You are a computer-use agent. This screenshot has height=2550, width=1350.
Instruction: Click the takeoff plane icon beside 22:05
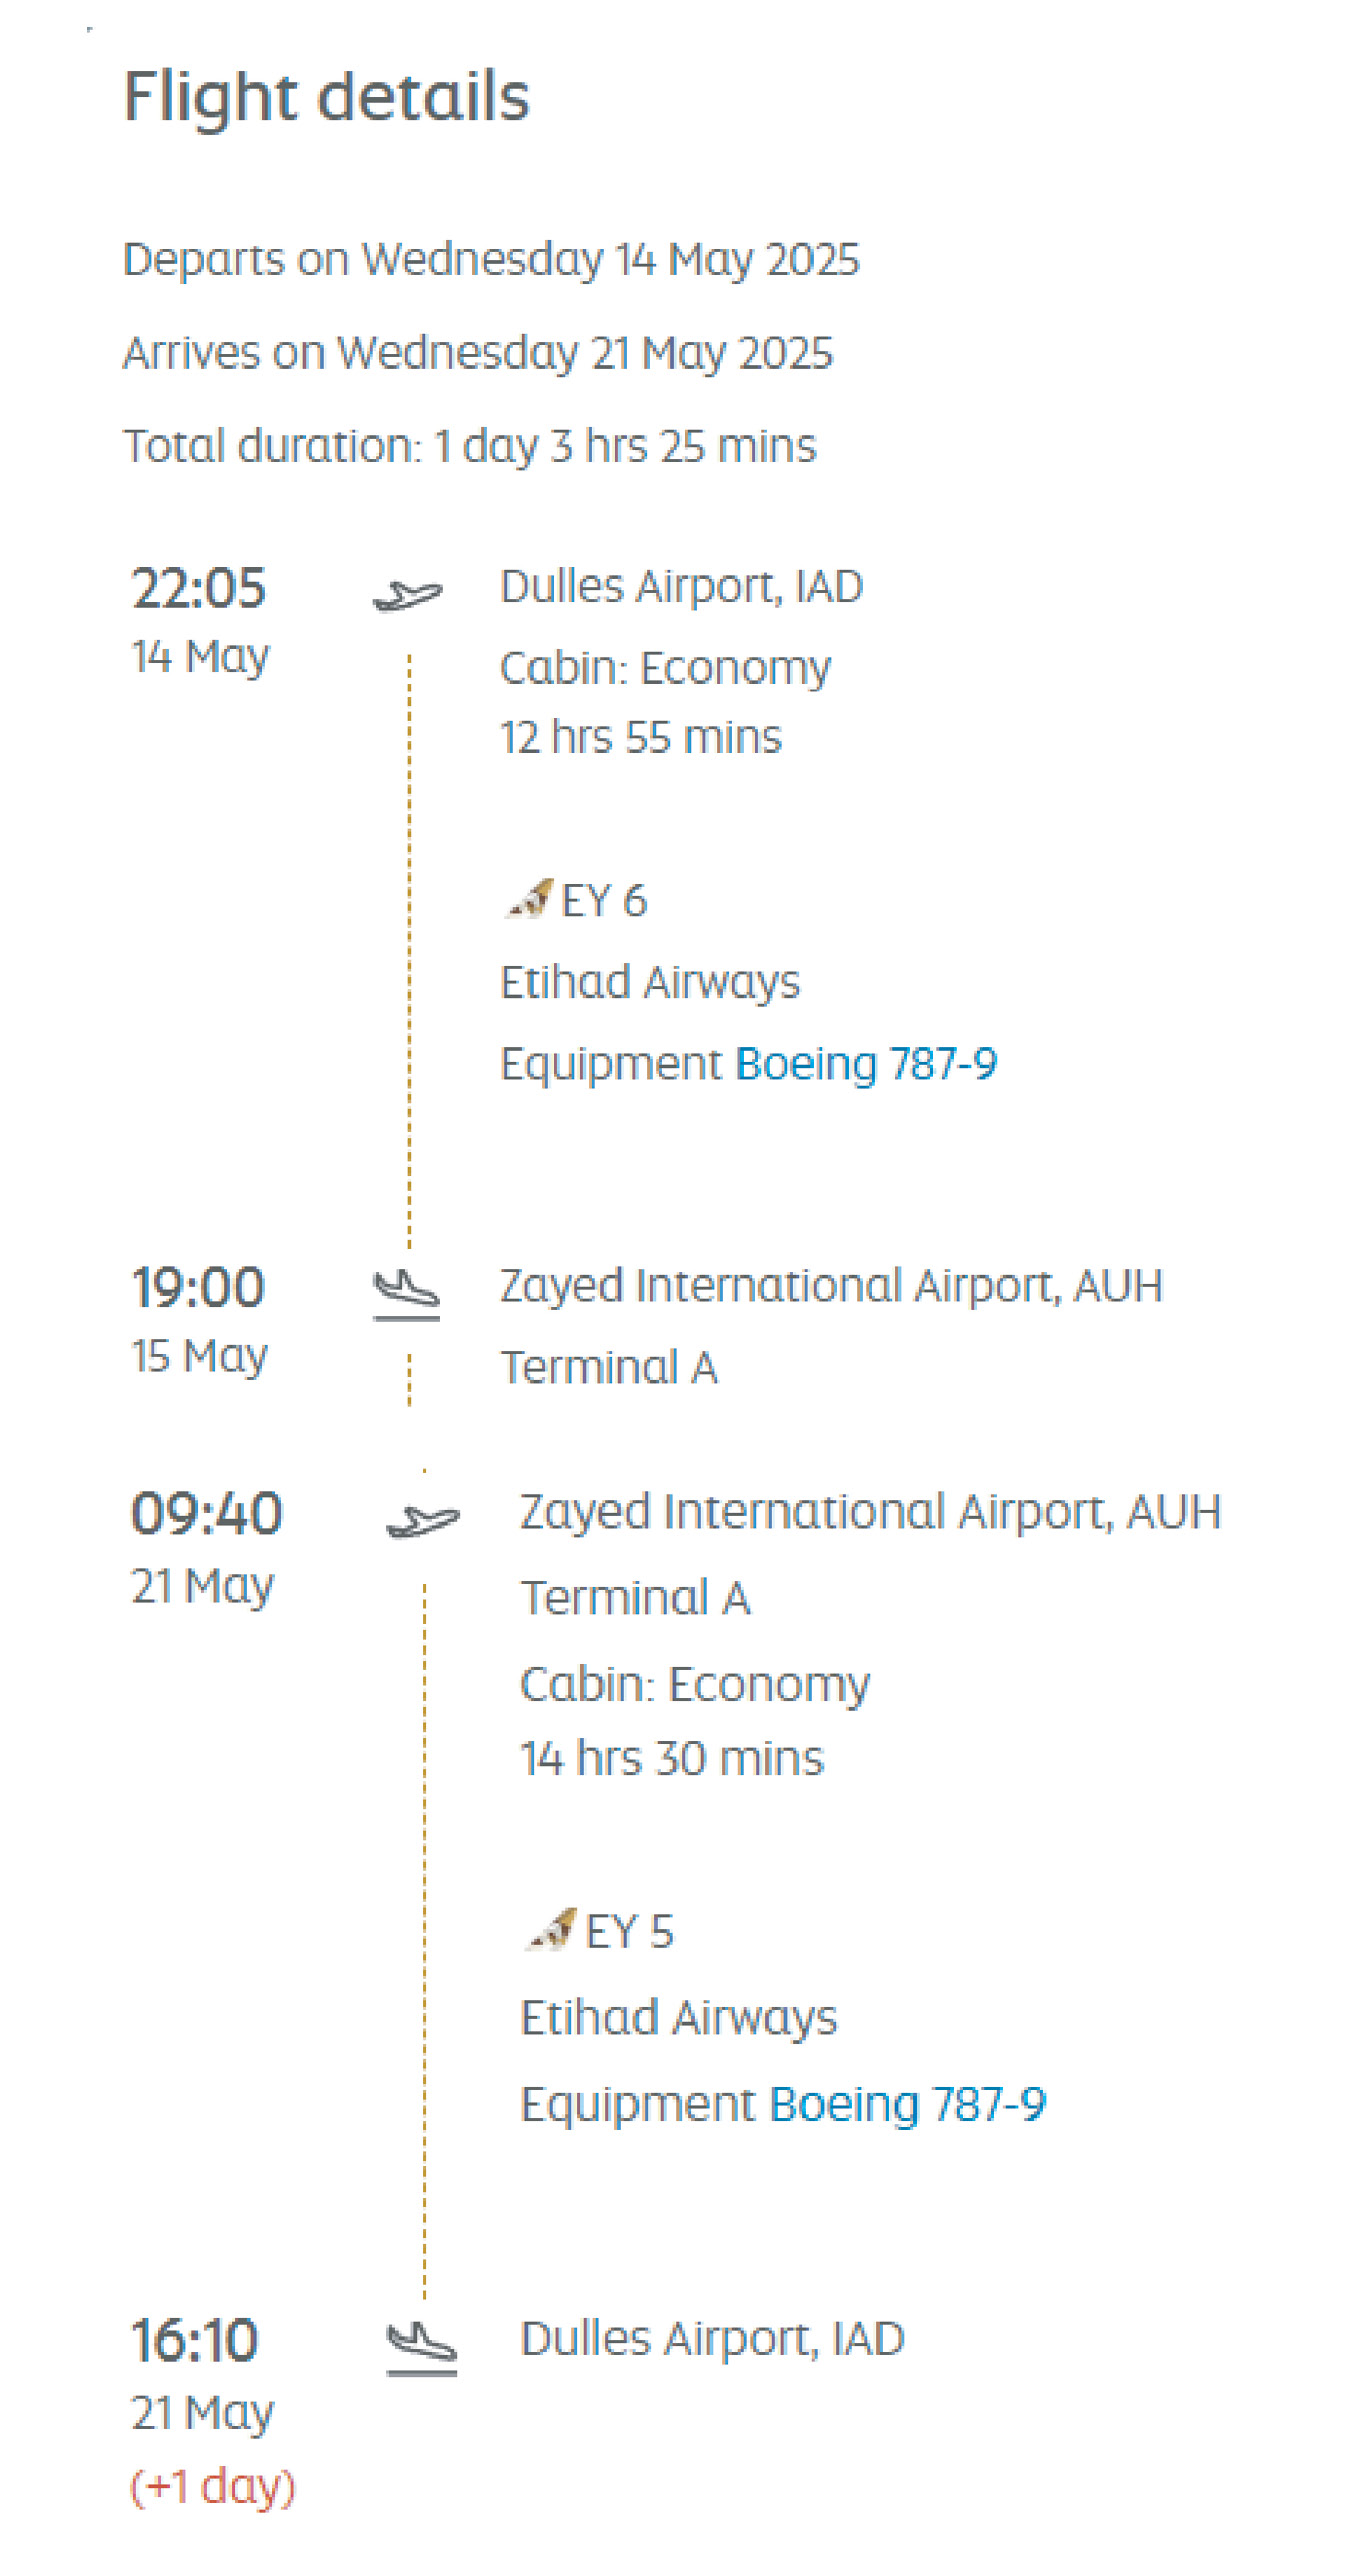(407, 595)
